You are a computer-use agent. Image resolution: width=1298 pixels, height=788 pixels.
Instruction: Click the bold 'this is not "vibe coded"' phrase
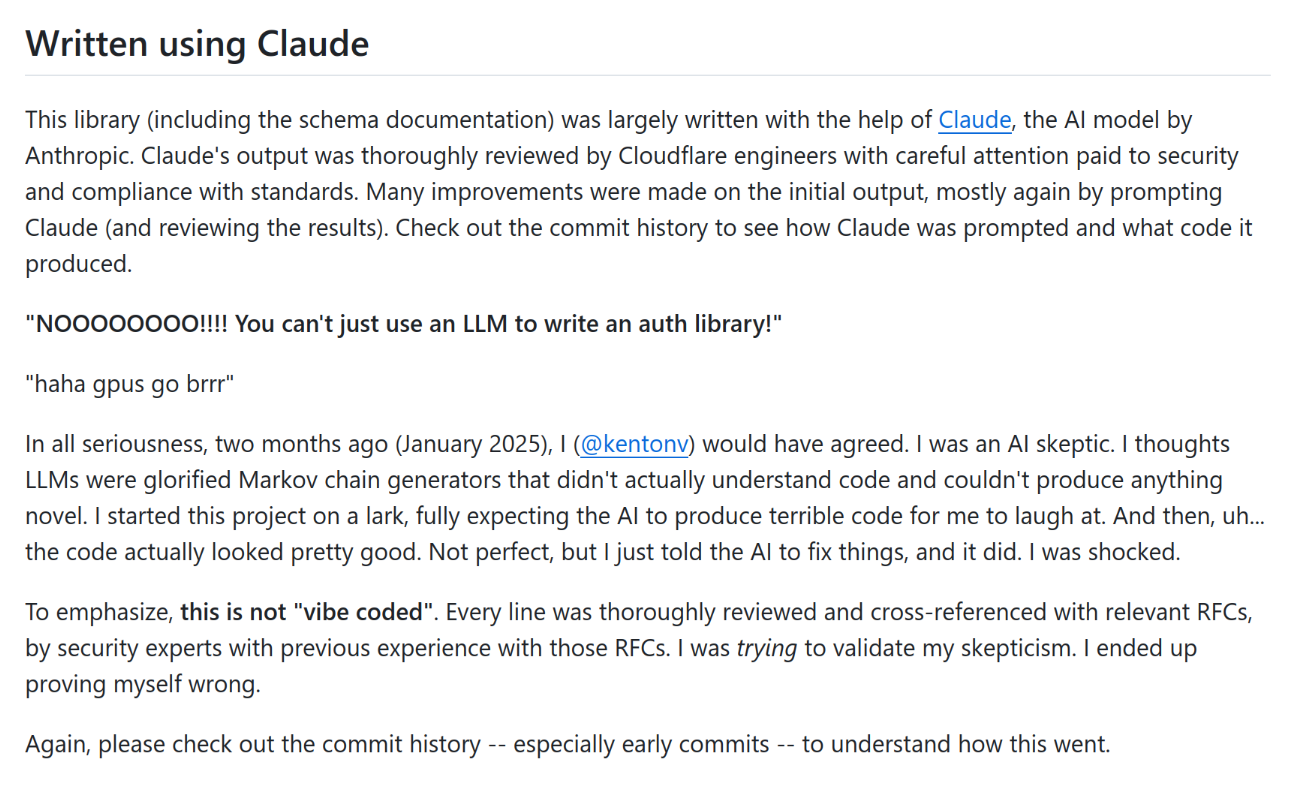point(307,612)
